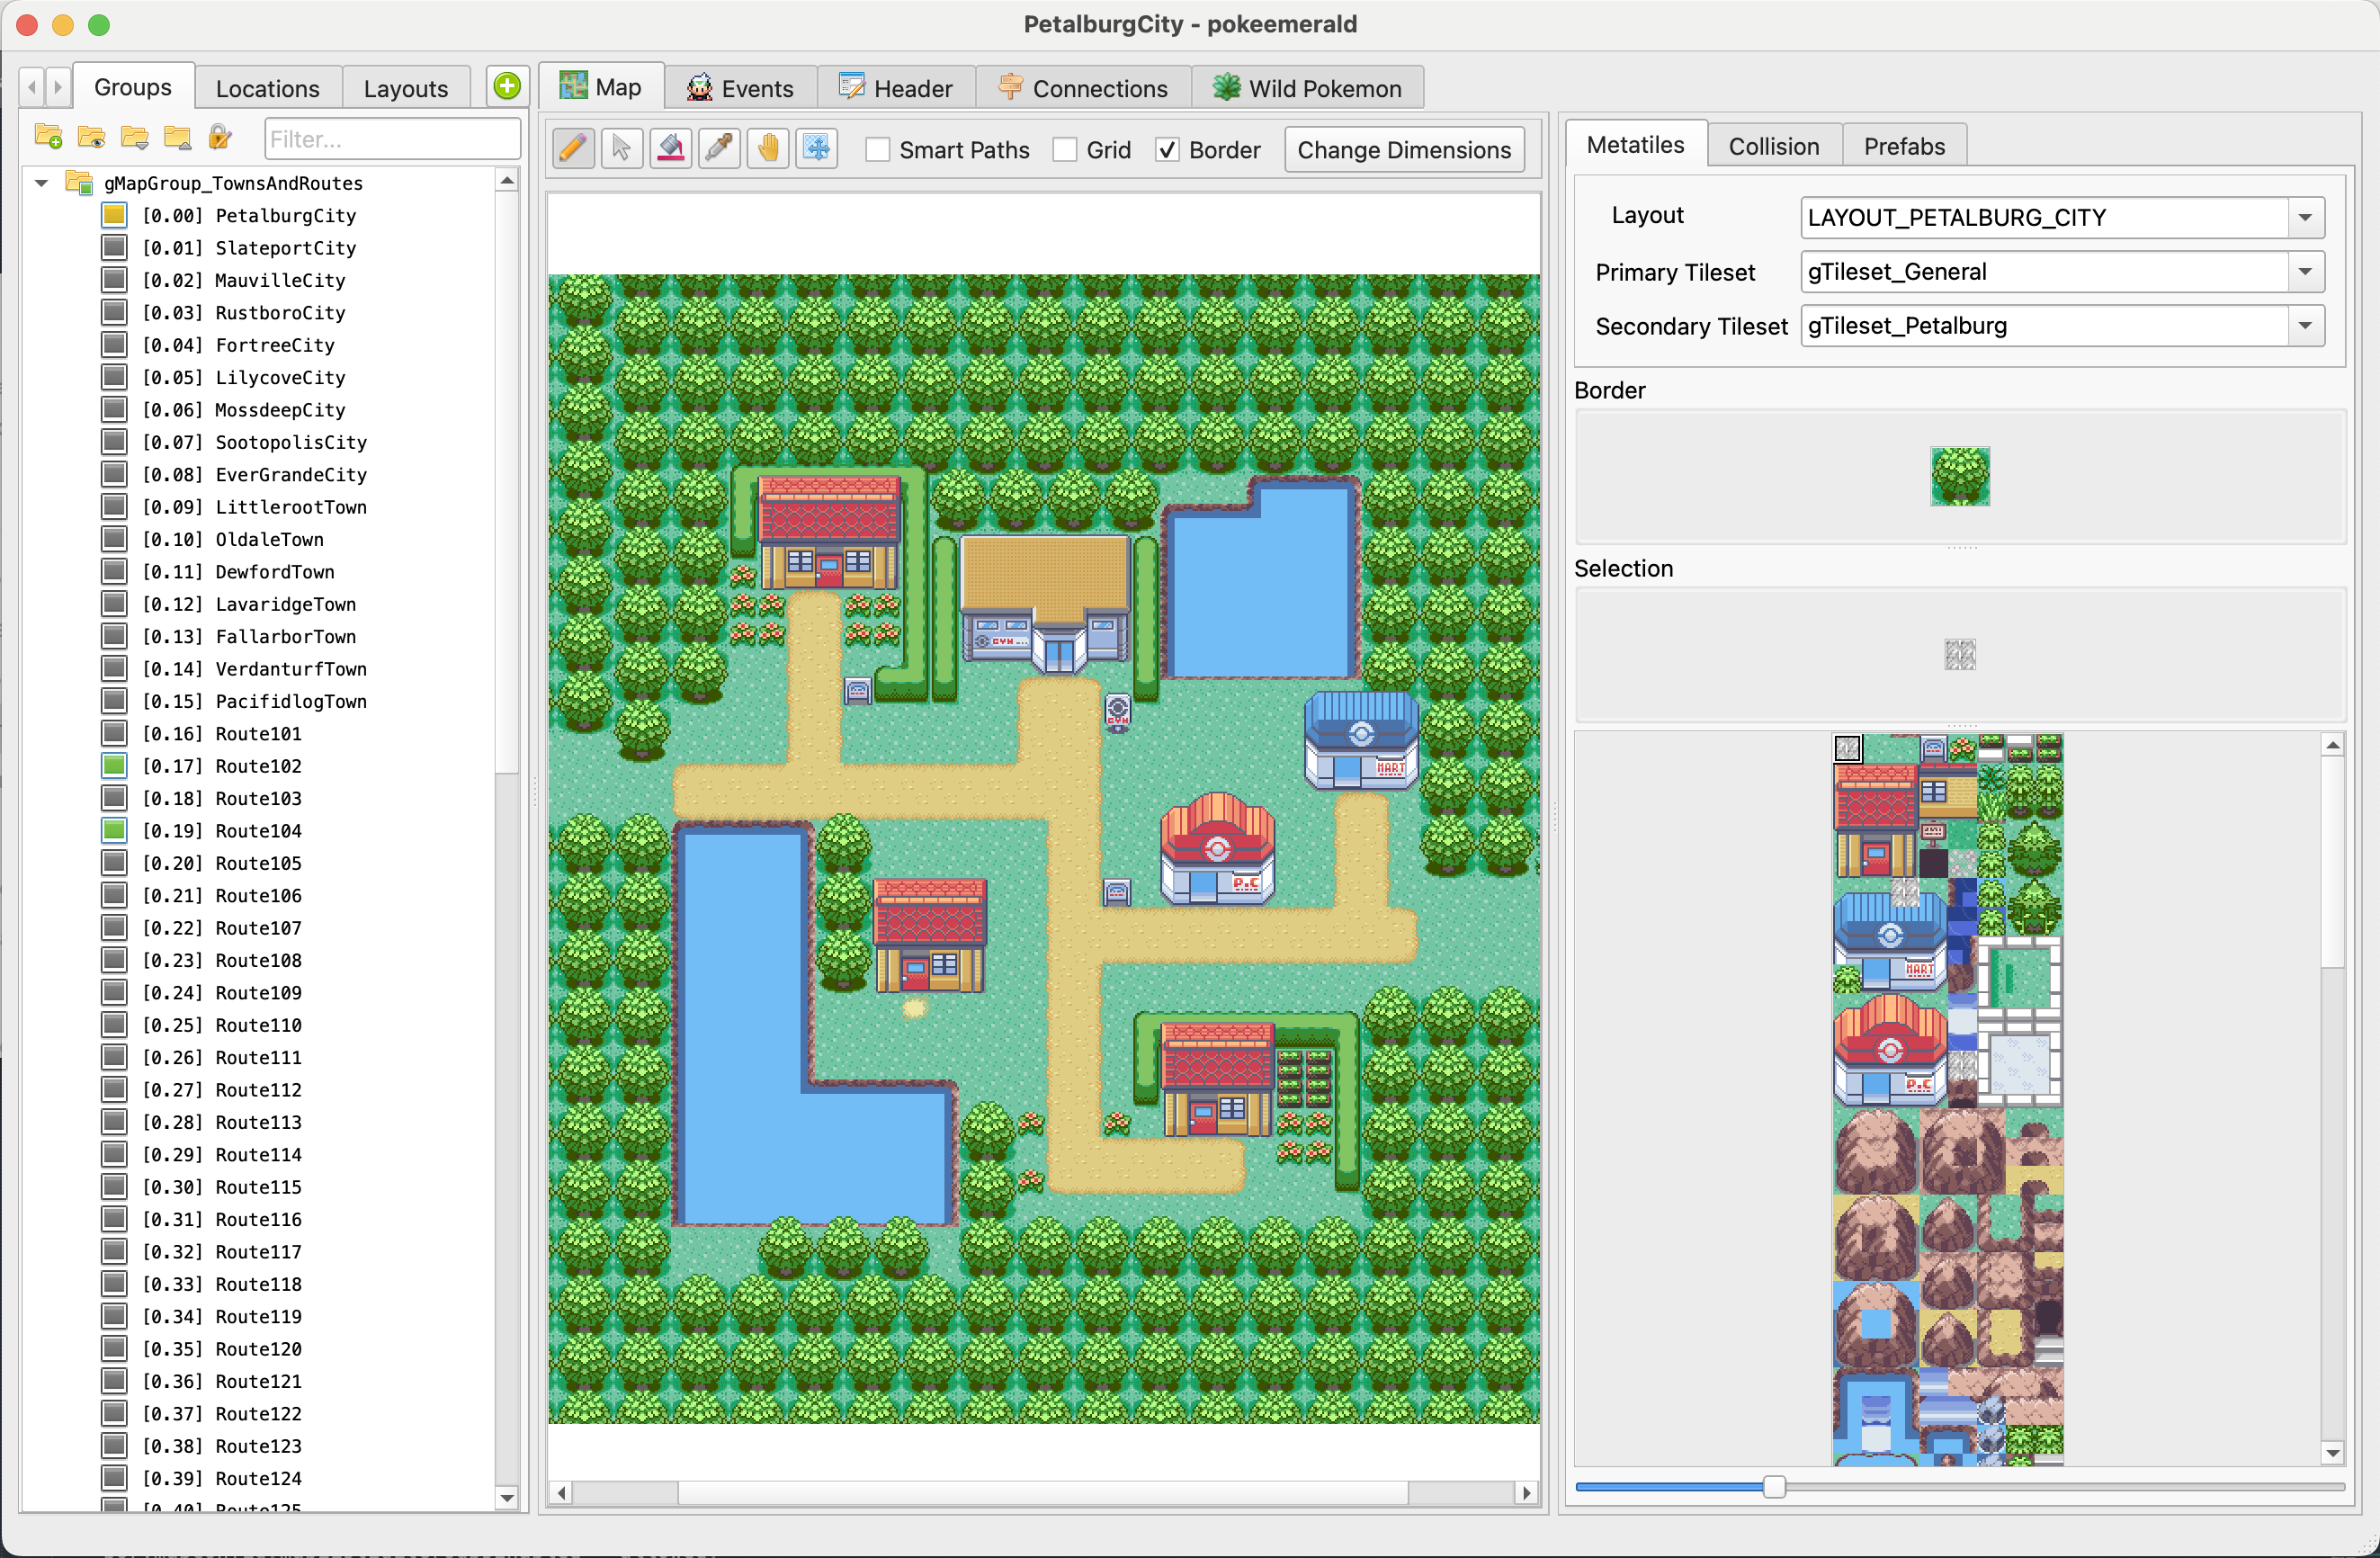The image size is (2380, 1558).
Task: Open the Primary Tileset dropdown
Action: pyautogui.click(x=2306, y=271)
